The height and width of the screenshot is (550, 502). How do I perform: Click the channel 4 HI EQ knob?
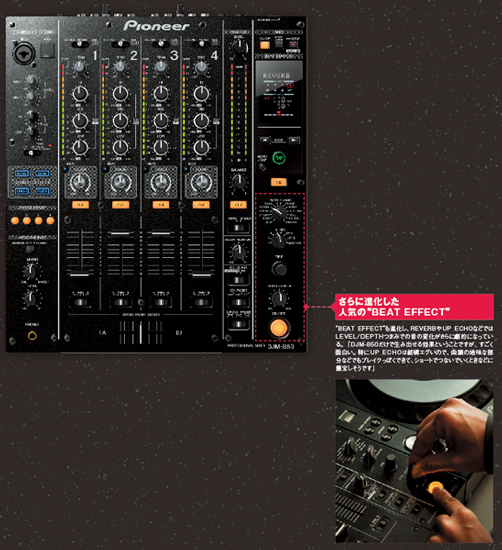201,94
